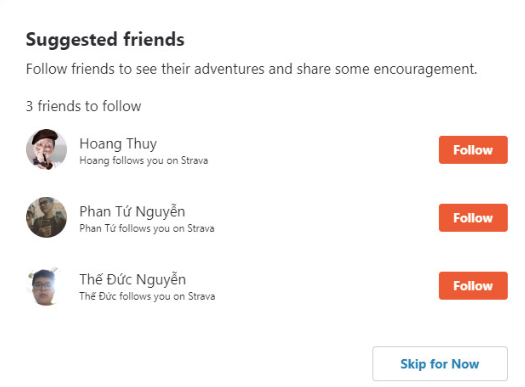Select 'Phan Tú follows you on Strava' caption
This screenshot has height=387, width=525.
point(147,229)
